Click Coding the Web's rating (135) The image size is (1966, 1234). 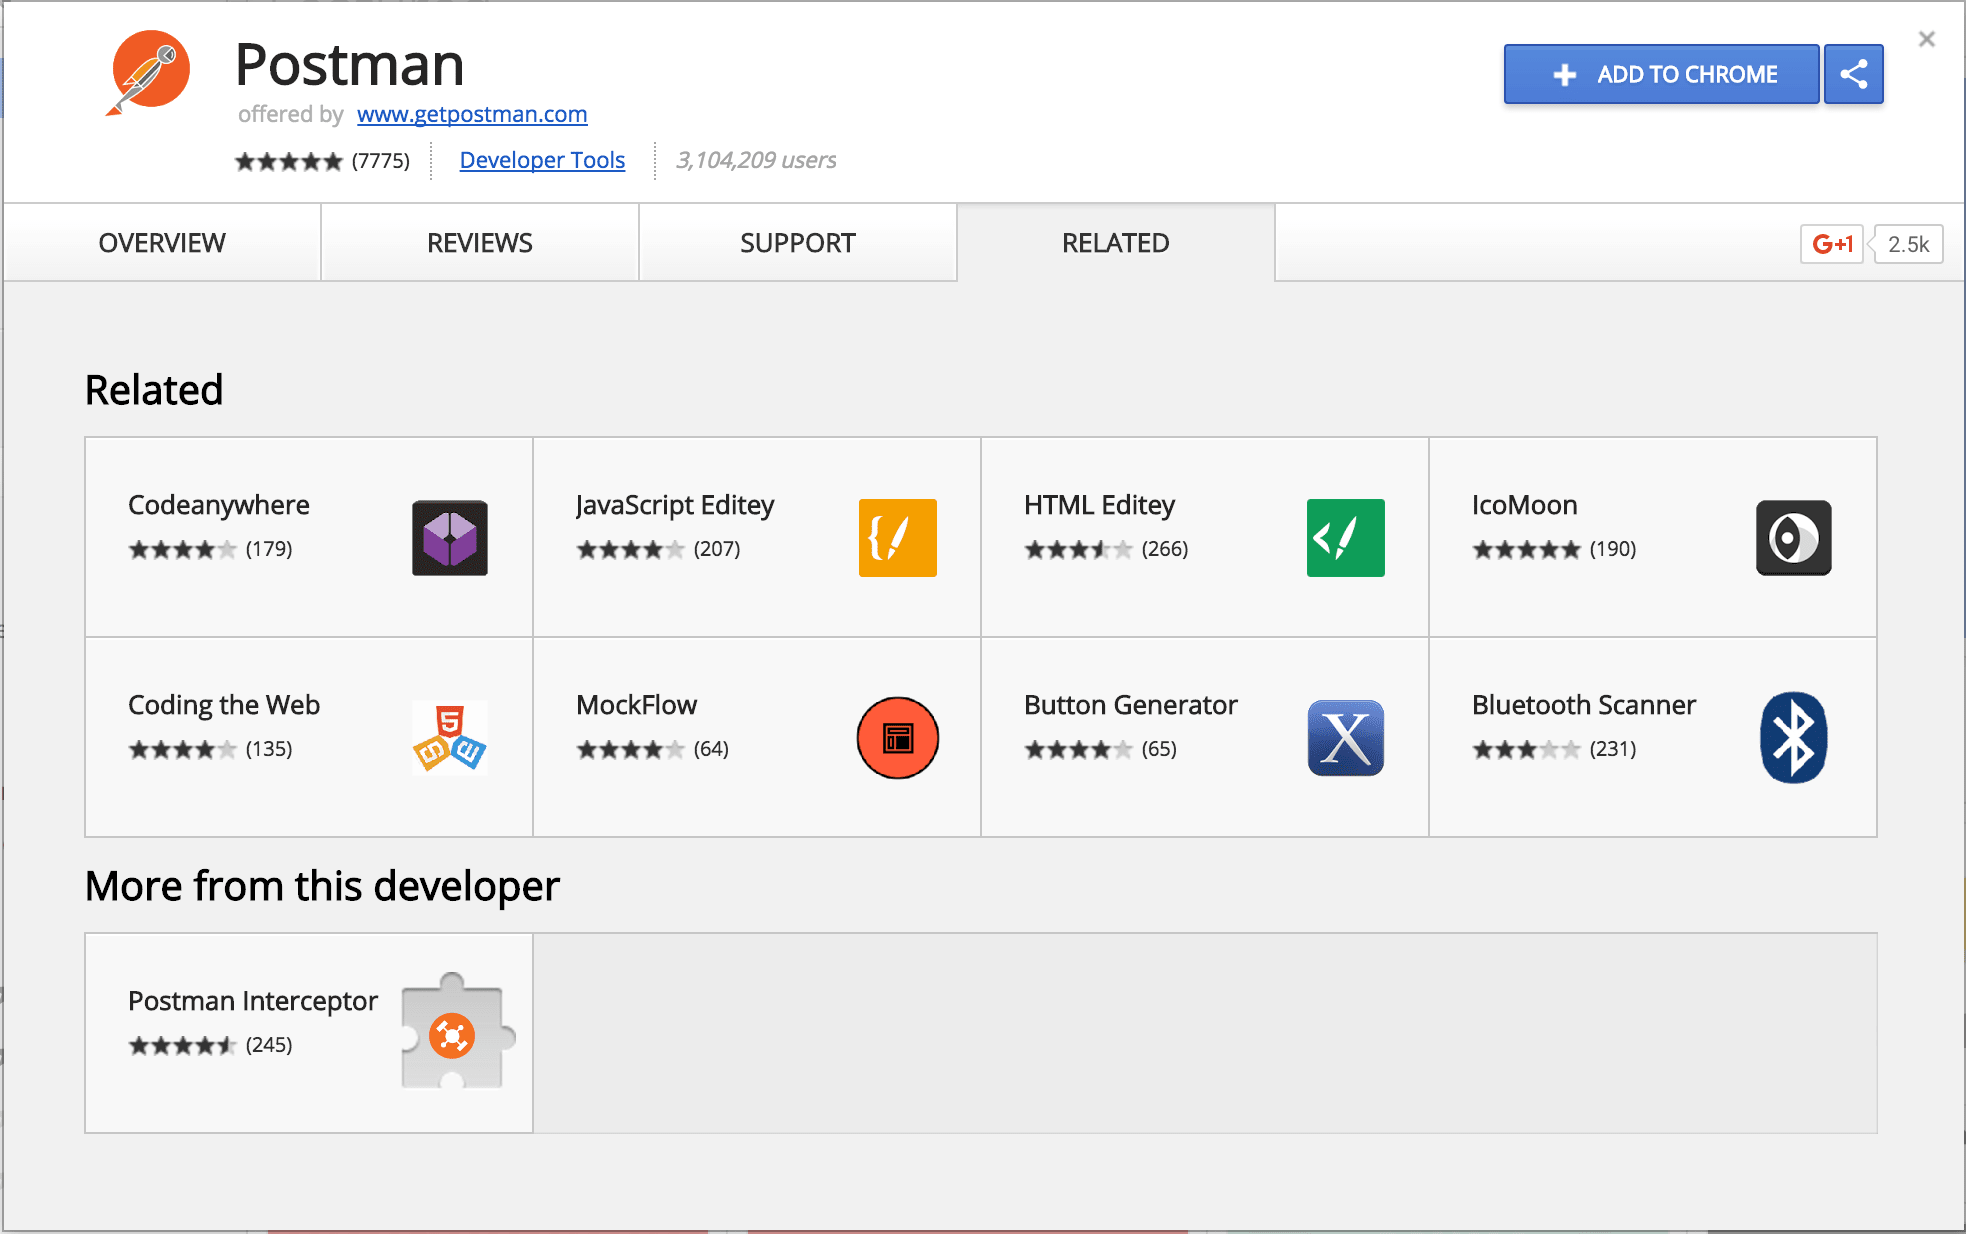click(x=210, y=749)
